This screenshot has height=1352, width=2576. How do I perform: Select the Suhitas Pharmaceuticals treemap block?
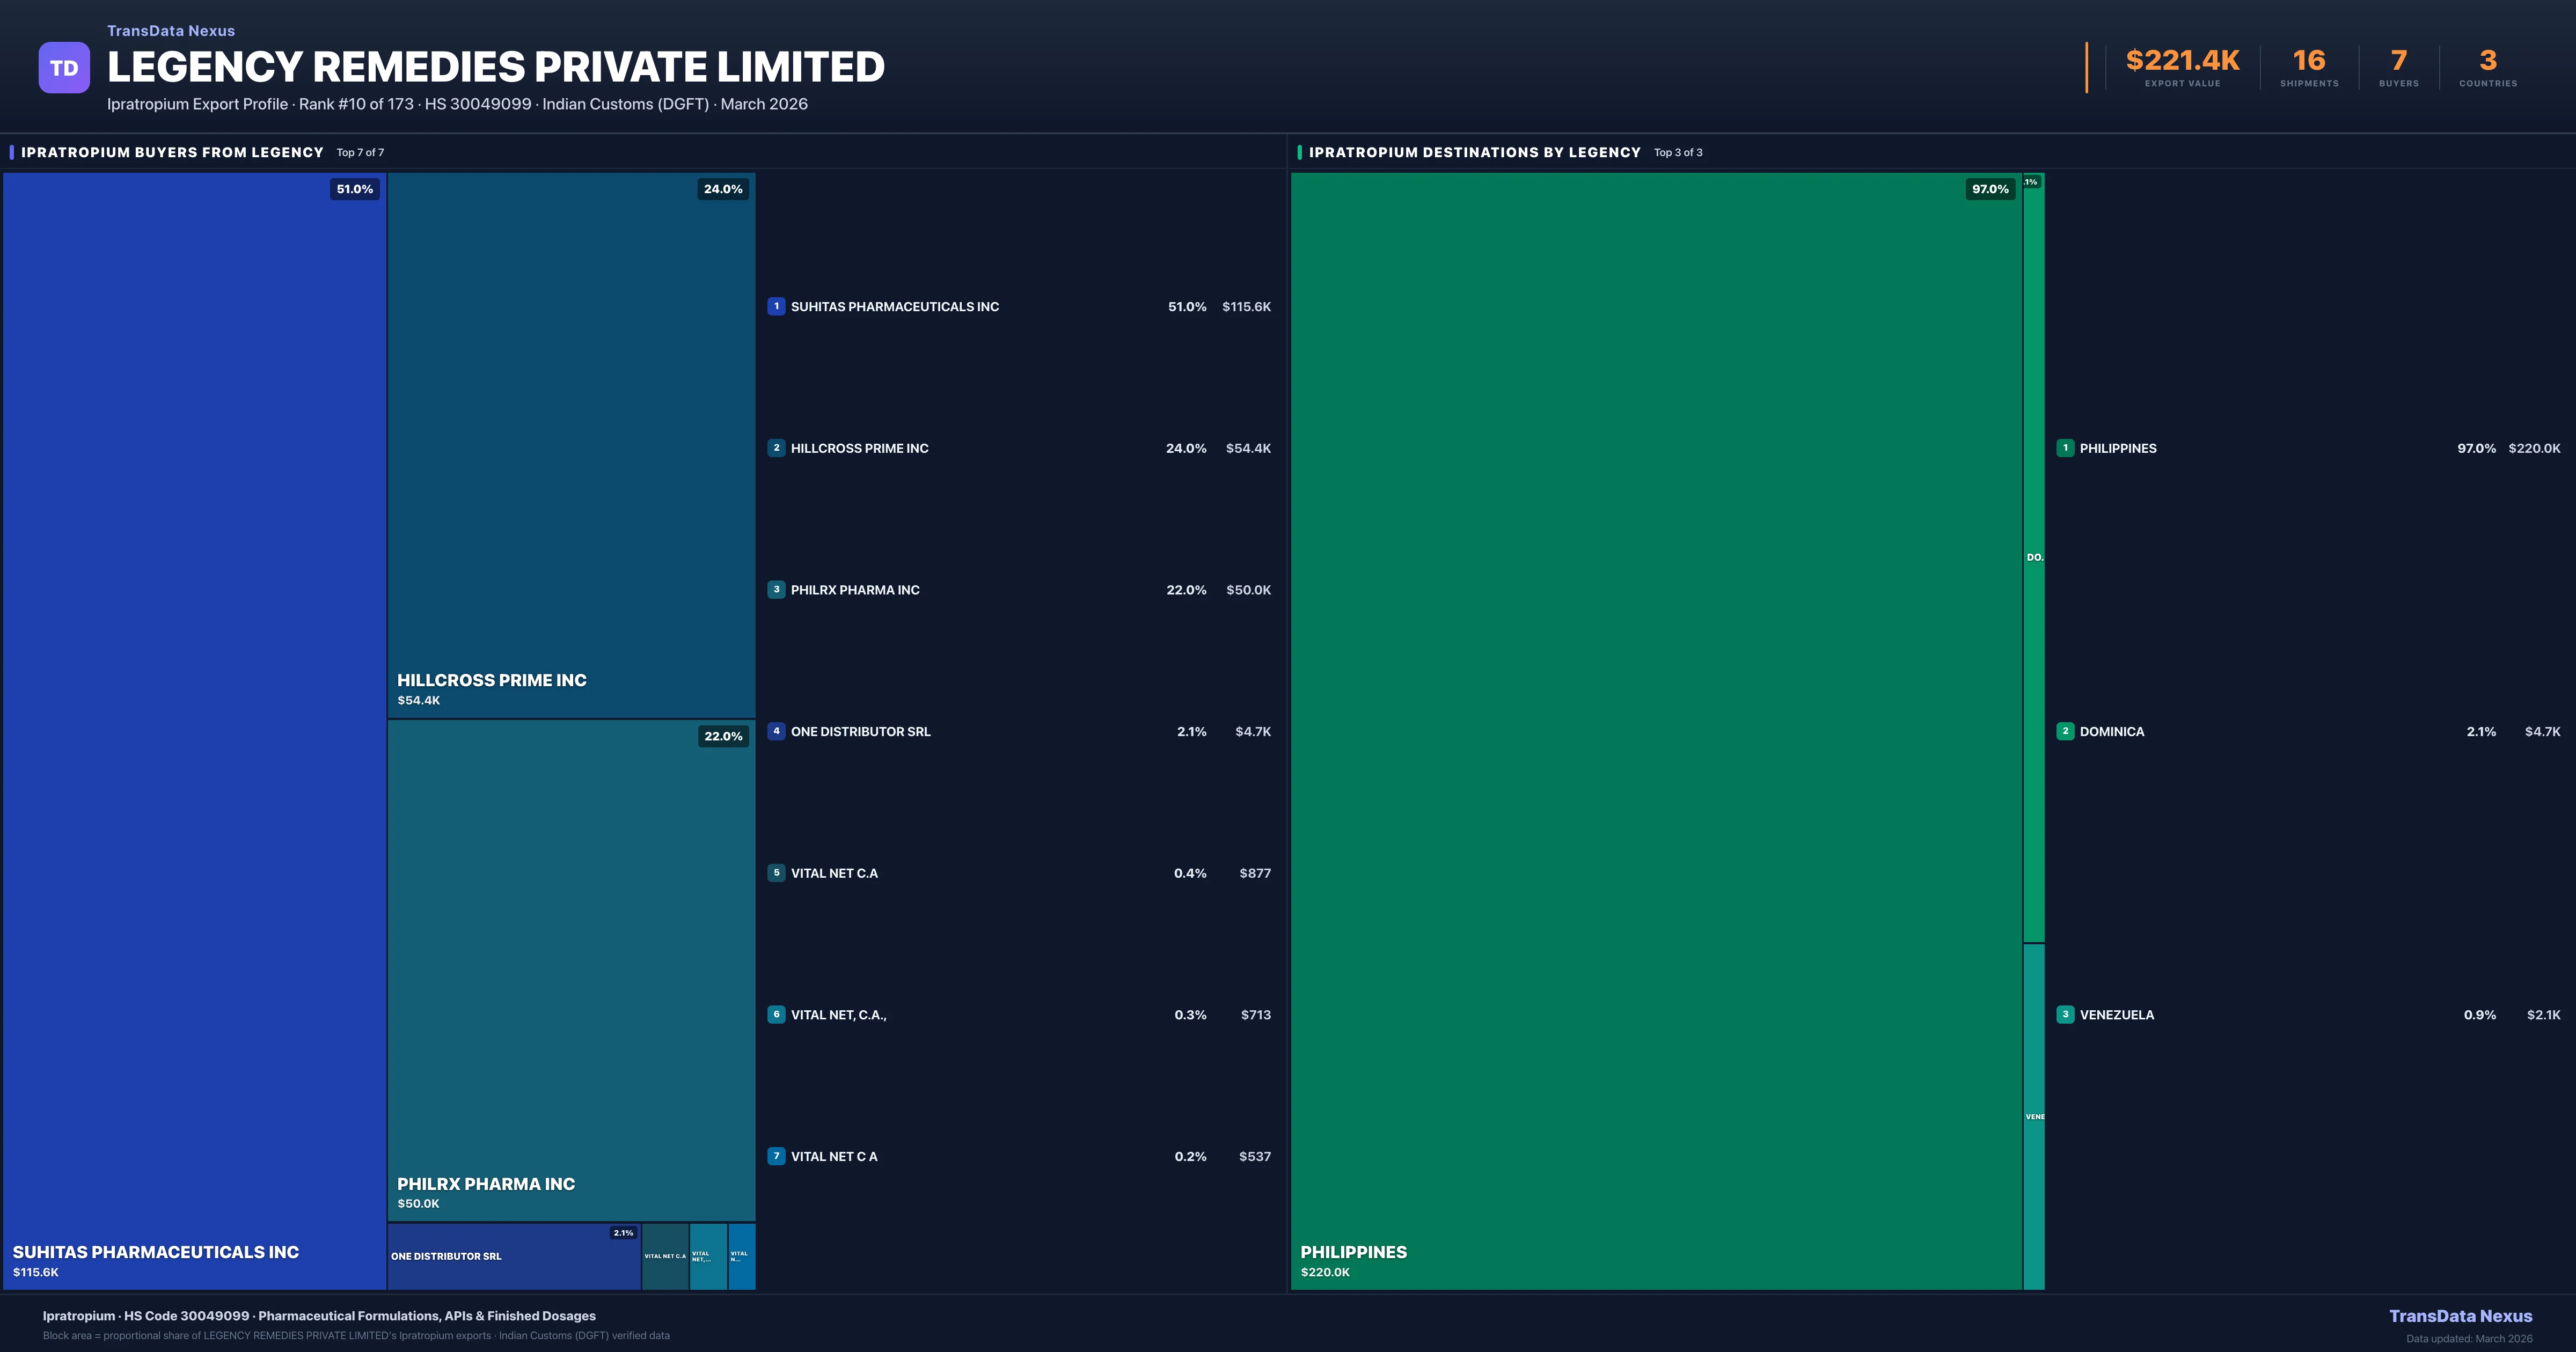tap(194, 730)
